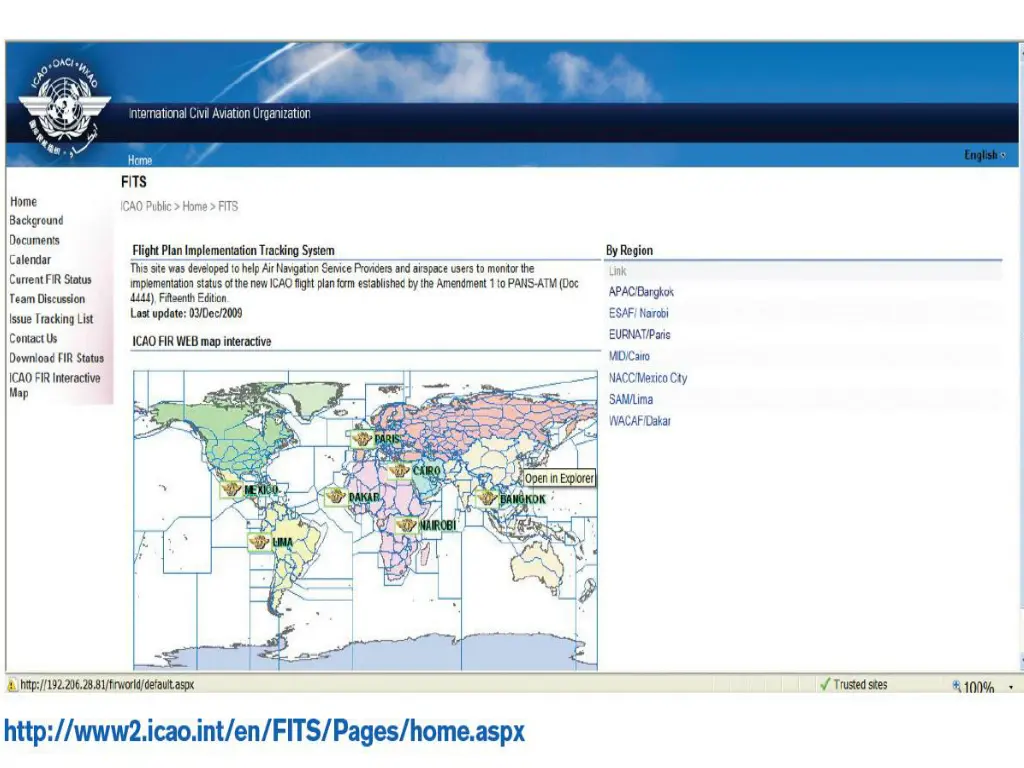Open Team Discussion page
1024x768 pixels.
47,299
